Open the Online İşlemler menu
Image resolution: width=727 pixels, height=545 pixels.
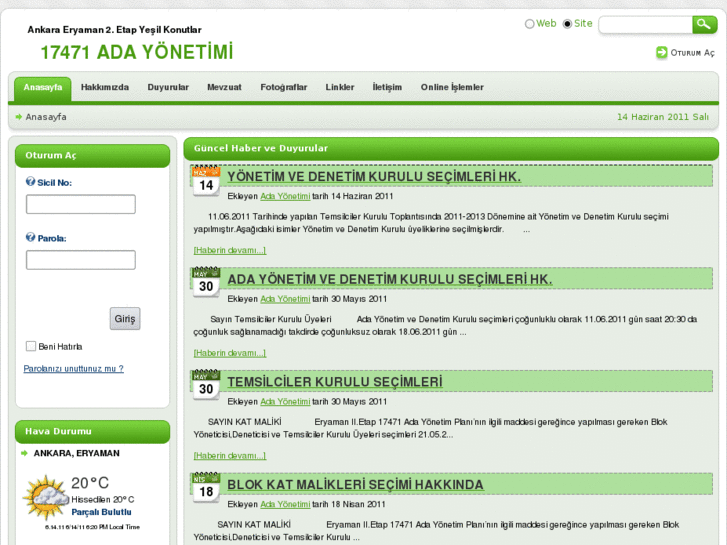(x=452, y=87)
